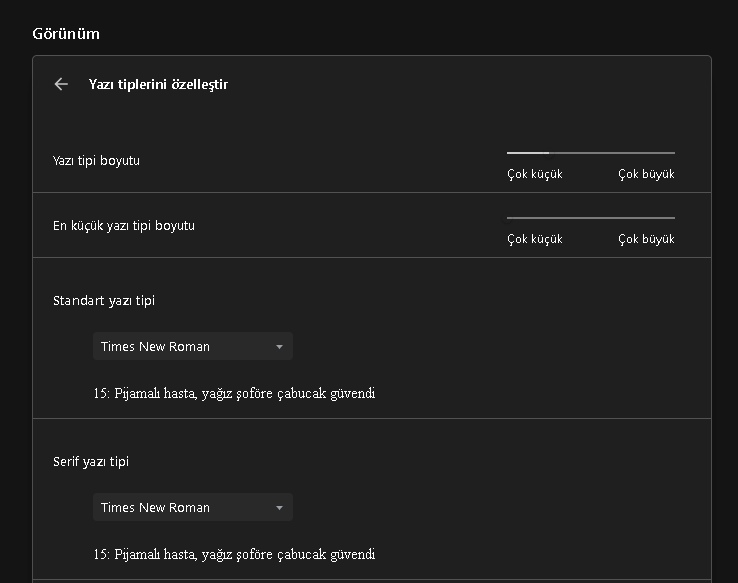
Task: Click Çok küçük under Yazı tipi boyutu slider
Action: 535,174
